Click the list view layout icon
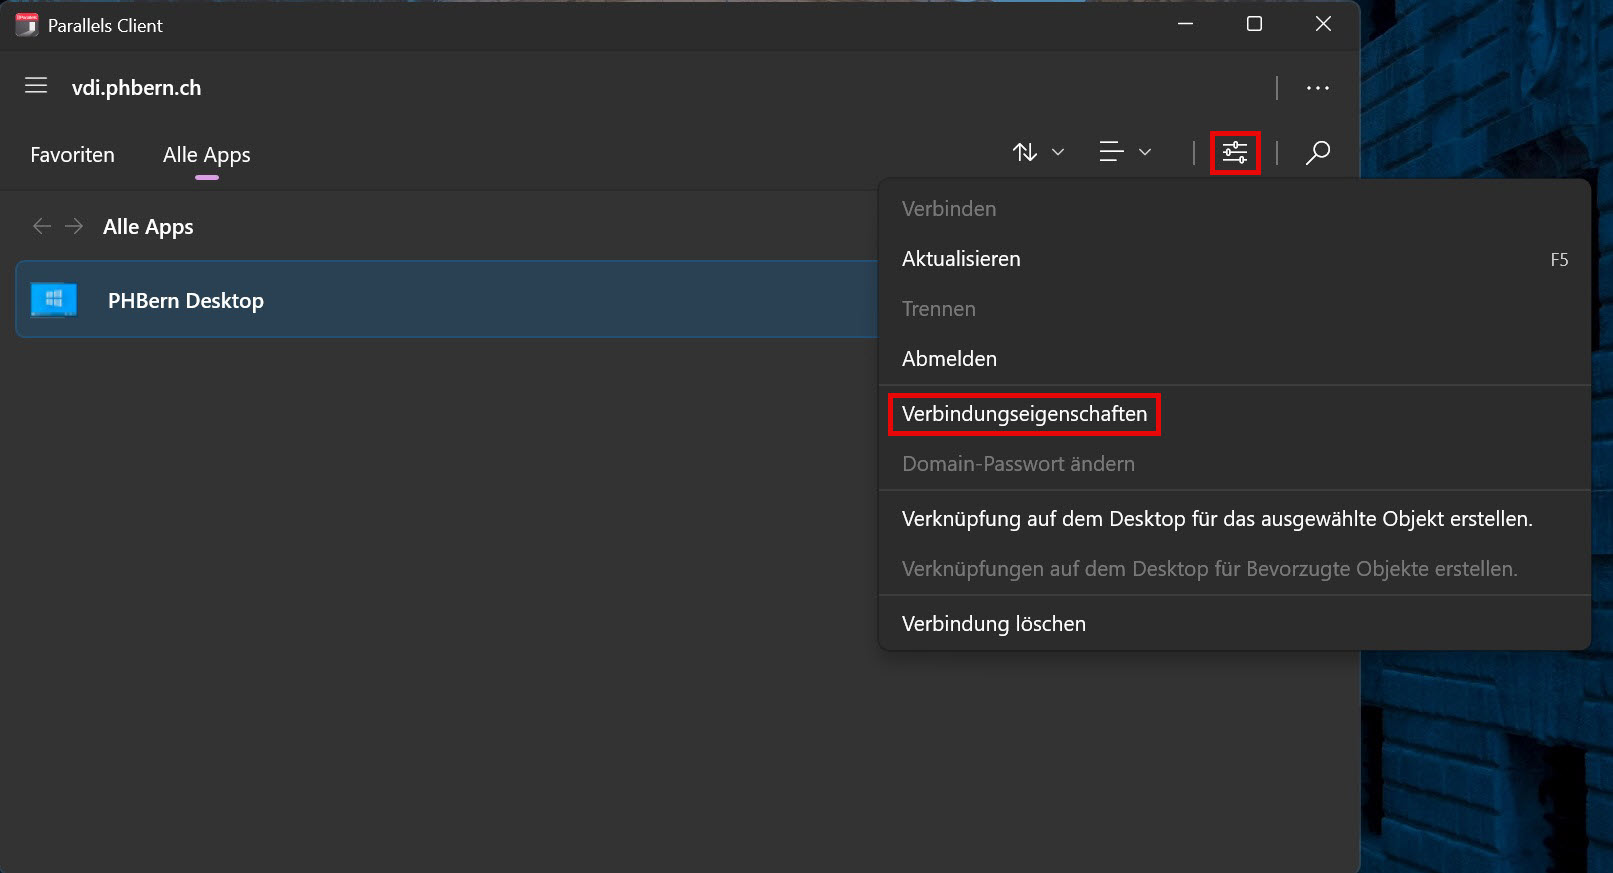Image resolution: width=1613 pixels, height=873 pixels. click(1111, 152)
